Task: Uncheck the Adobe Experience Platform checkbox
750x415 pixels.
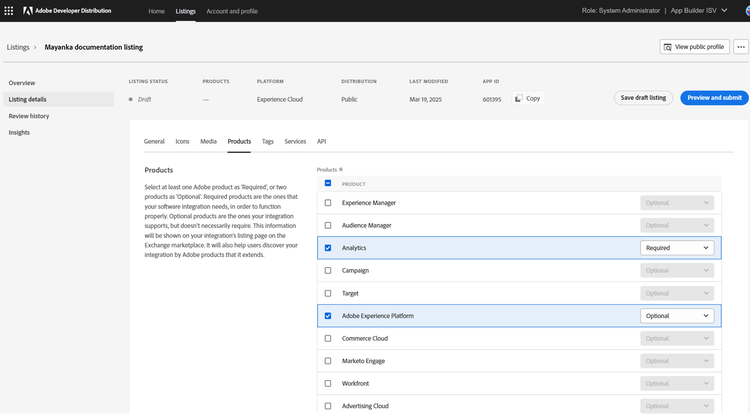Action: (x=328, y=316)
